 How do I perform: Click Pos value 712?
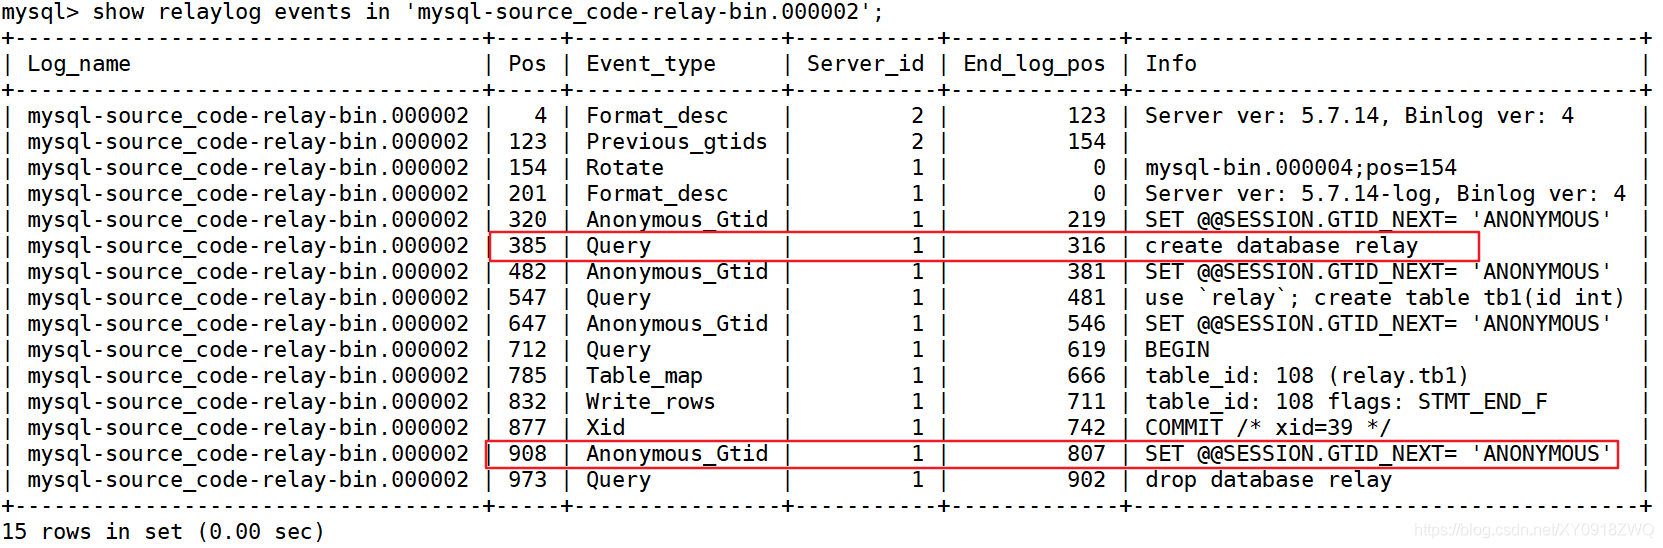[x=527, y=350]
